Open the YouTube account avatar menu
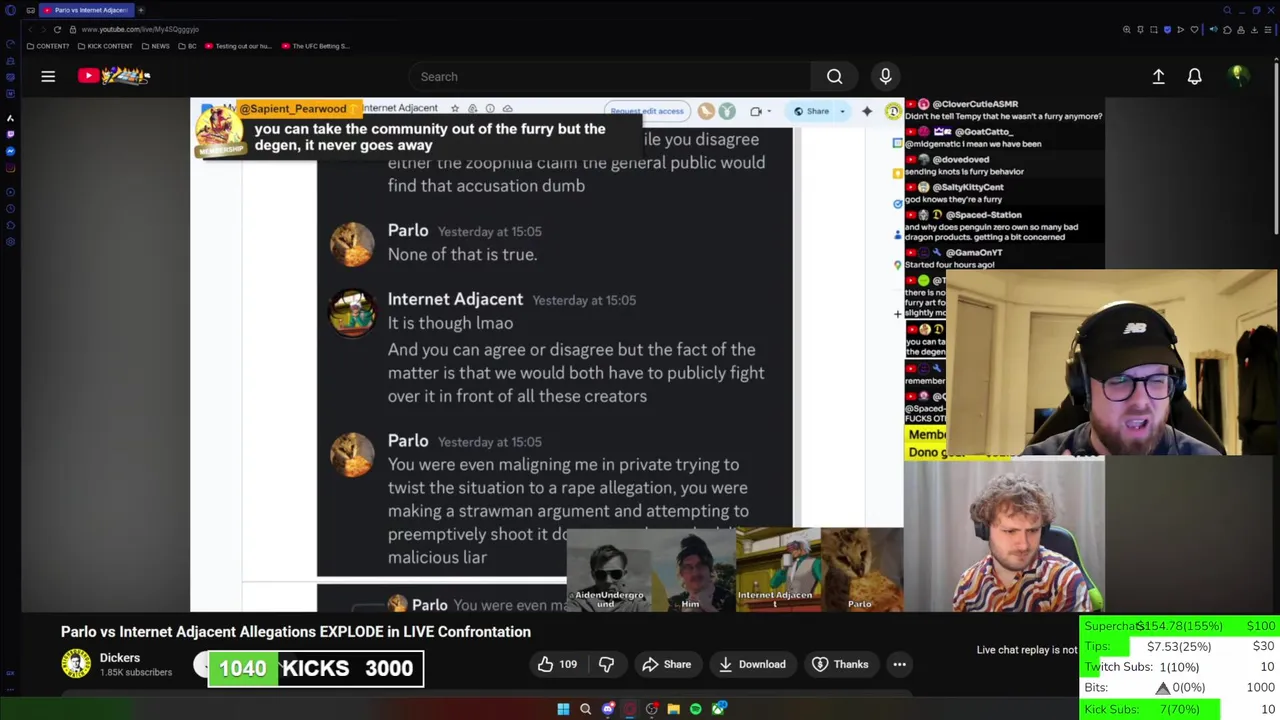This screenshot has width=1280, height=720. click(1238, 76)
